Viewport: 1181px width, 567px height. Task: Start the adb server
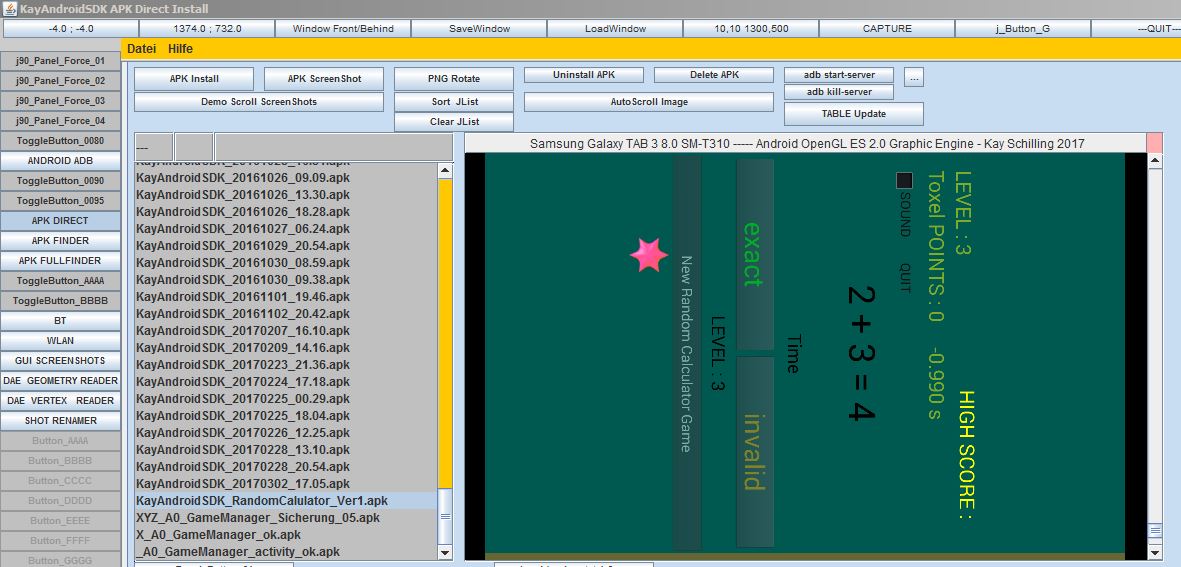(x=838, y=75)
